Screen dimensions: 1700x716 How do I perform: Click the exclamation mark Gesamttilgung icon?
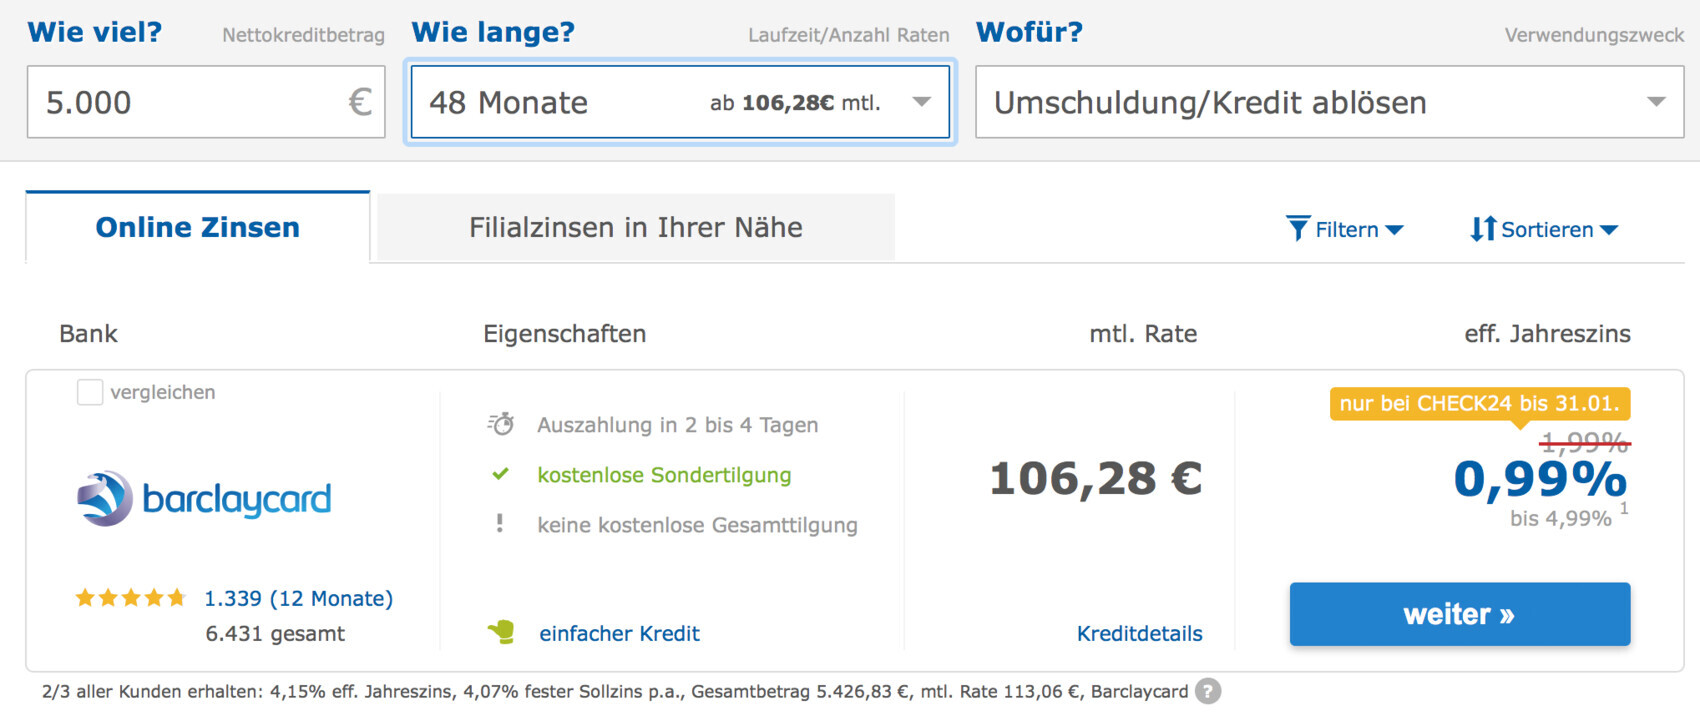click(499, 523)
